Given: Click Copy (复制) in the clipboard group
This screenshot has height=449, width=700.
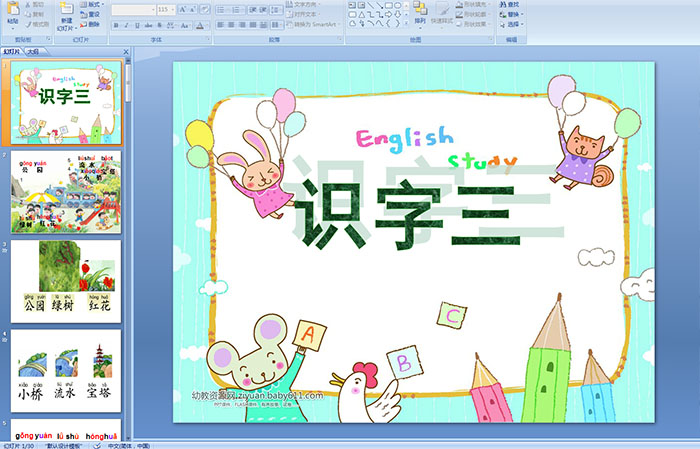Looking at the screenshot, I should (34, 15).
